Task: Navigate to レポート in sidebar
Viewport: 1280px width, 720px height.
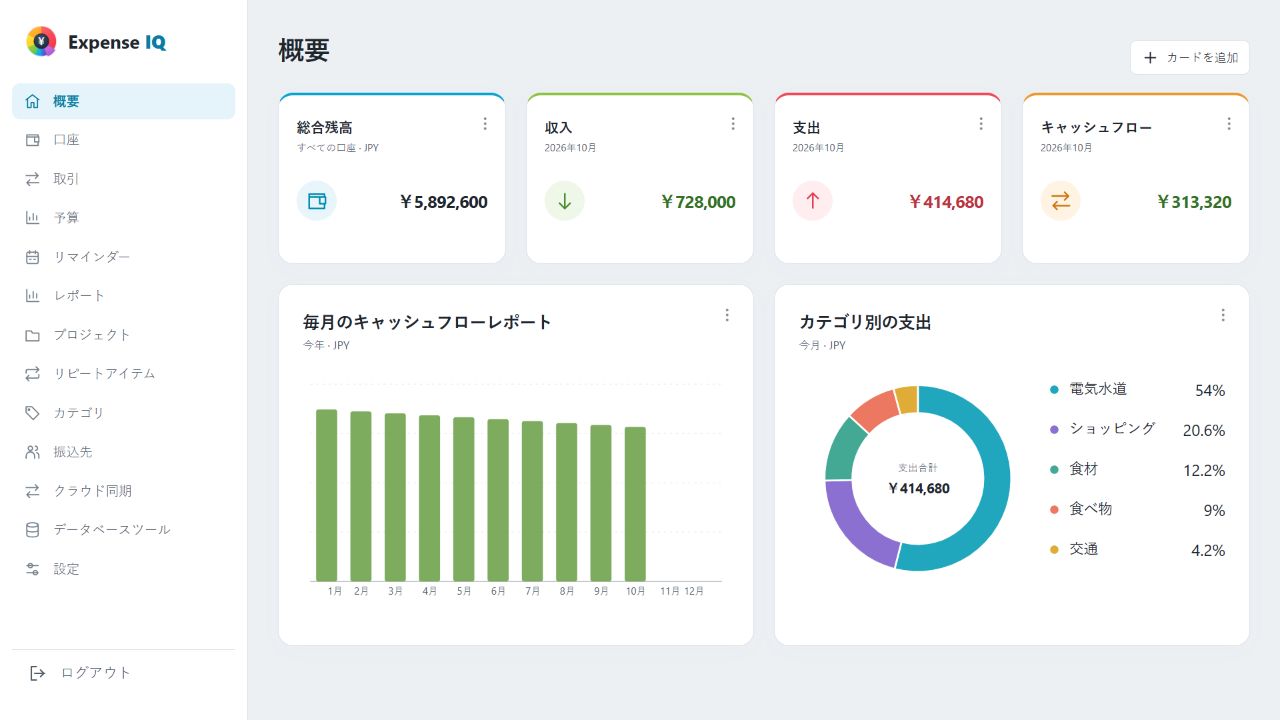Action: (x=124, y=296)
